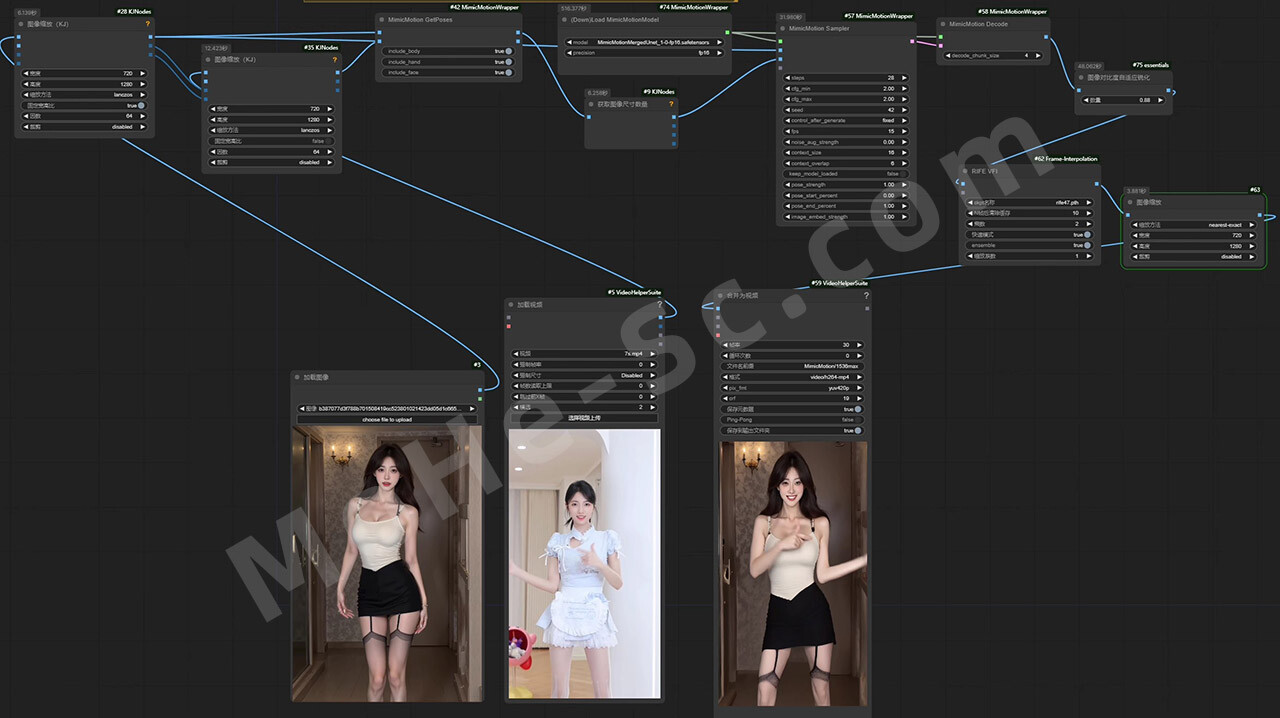The image size is (1280, 718).
Task: Collapse the MimicMotion Sampler node via its title dot
Action: click(781, 29)
